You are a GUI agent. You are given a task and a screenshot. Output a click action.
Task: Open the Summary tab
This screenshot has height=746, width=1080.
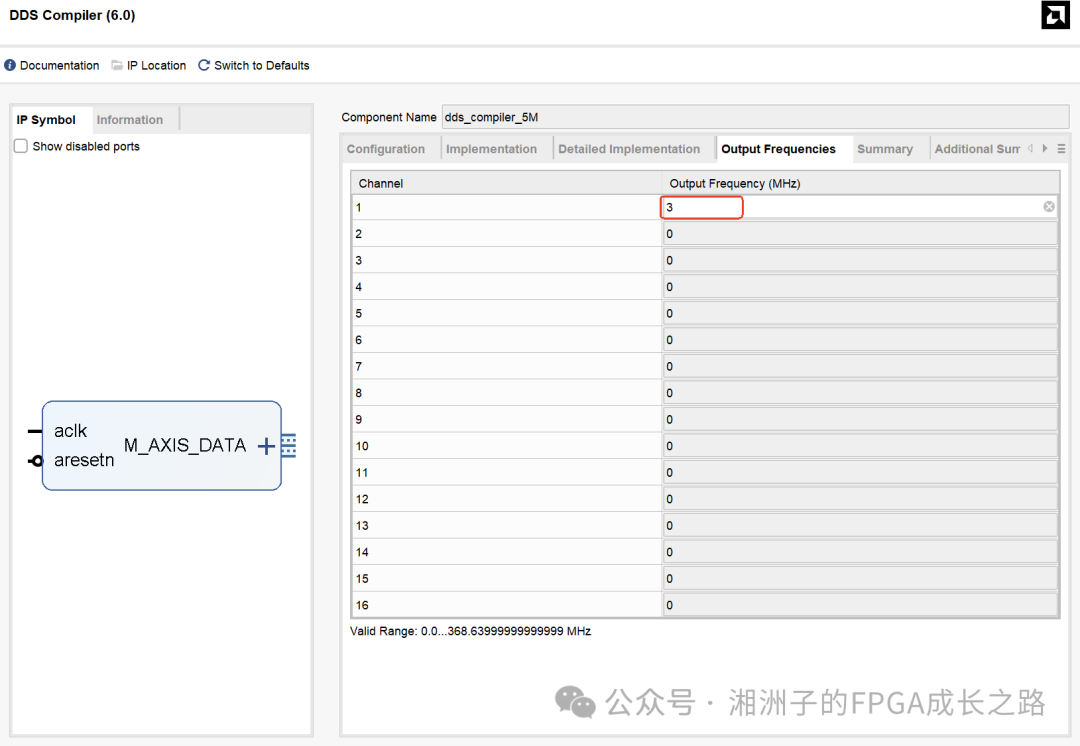[x=885, y=149]
